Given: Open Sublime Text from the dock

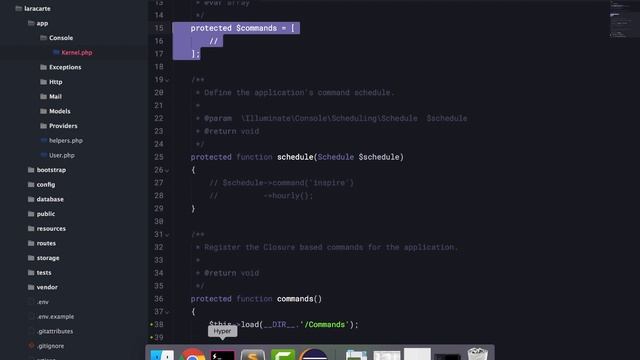Looking at the screenshot, I should click(x=253, y=354).
